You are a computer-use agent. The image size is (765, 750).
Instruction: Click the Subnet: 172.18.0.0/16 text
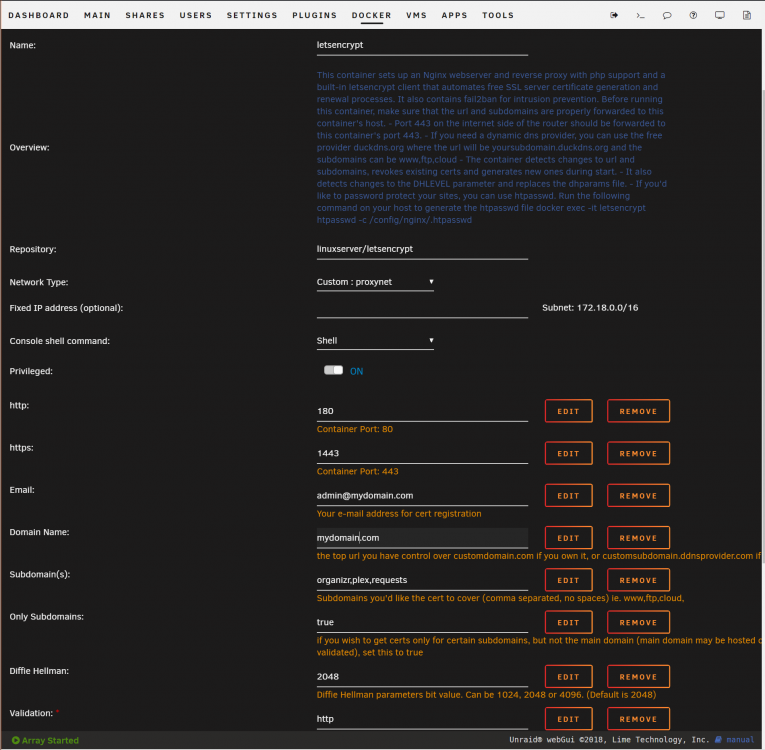(590, 308)
